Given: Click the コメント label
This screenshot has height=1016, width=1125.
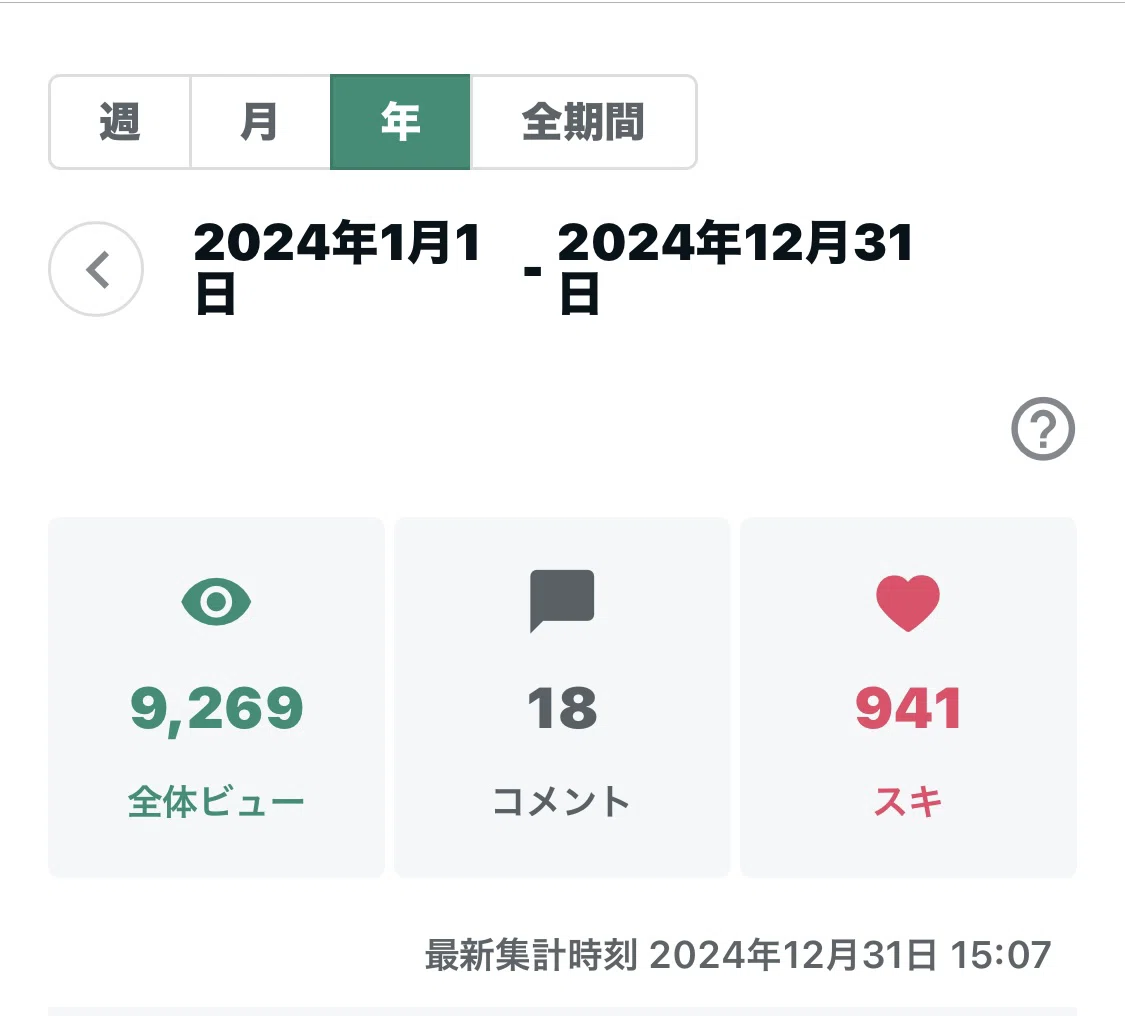Looking at the screenshot, I should [562, 801].
